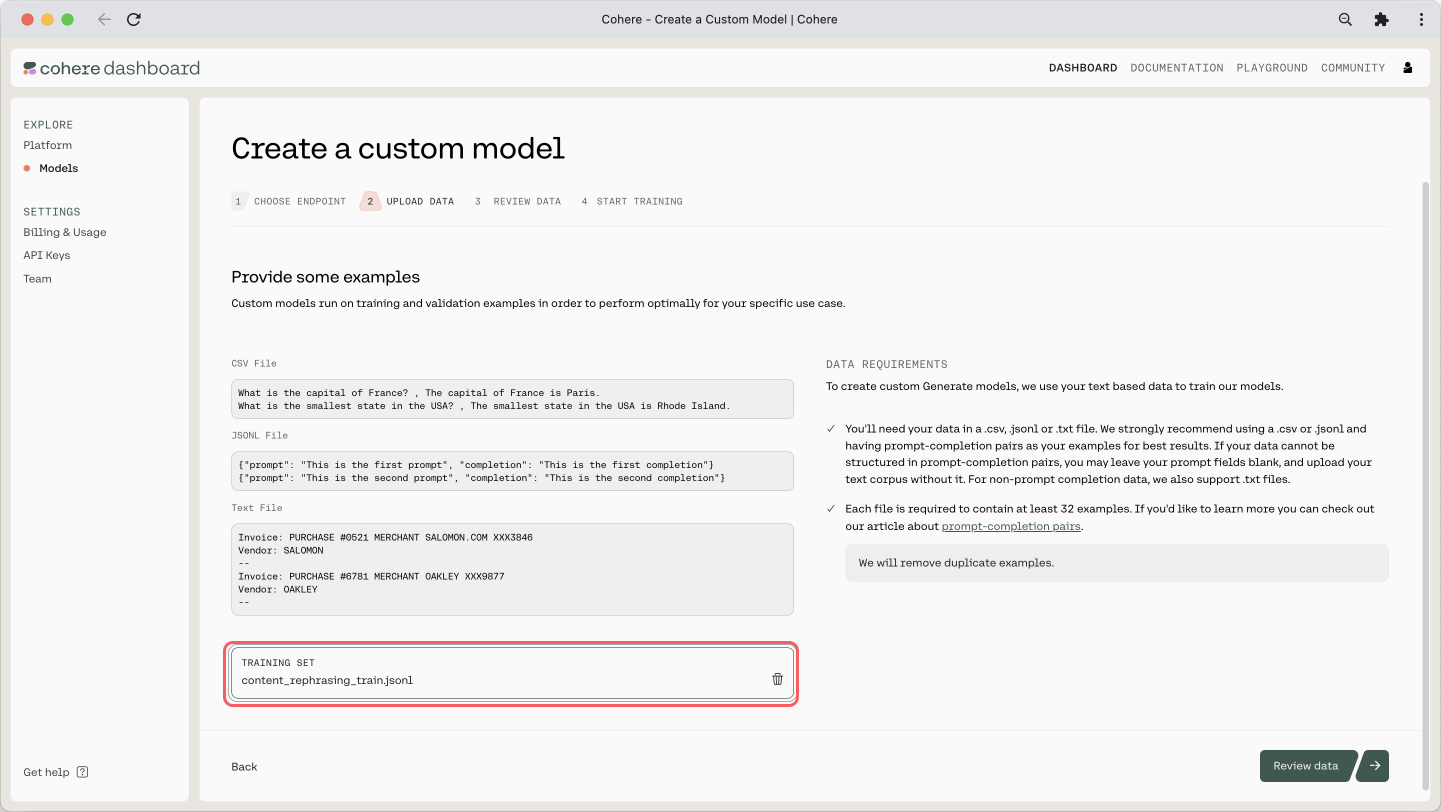This screenshot has width=1441, height=812.
Task: Click the Cohere dashboard logo
Action: (x=112, y=68)
